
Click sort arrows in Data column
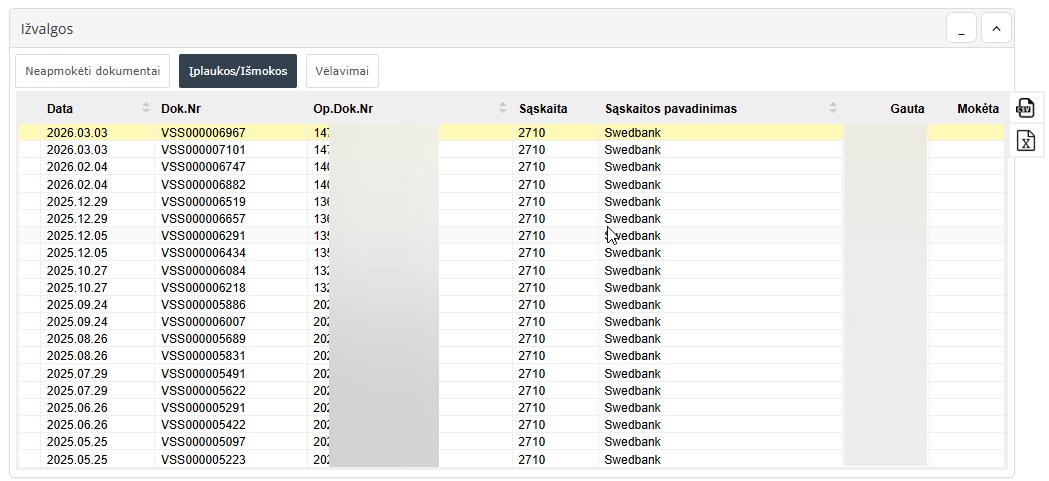146,108
